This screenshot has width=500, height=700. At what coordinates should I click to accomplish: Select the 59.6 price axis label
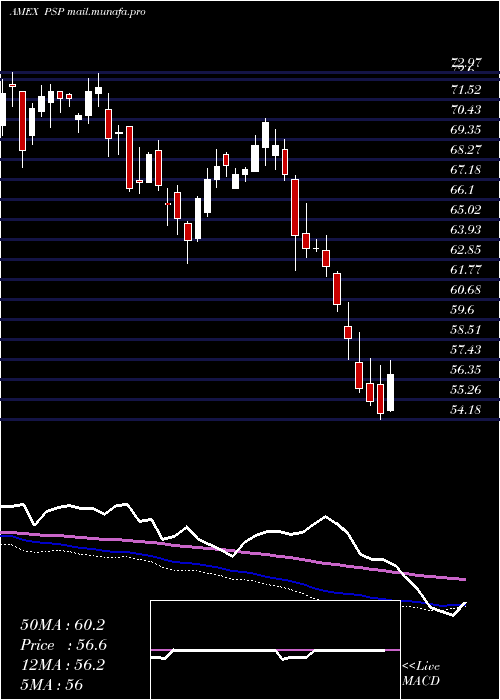click(x=462, y=310)
